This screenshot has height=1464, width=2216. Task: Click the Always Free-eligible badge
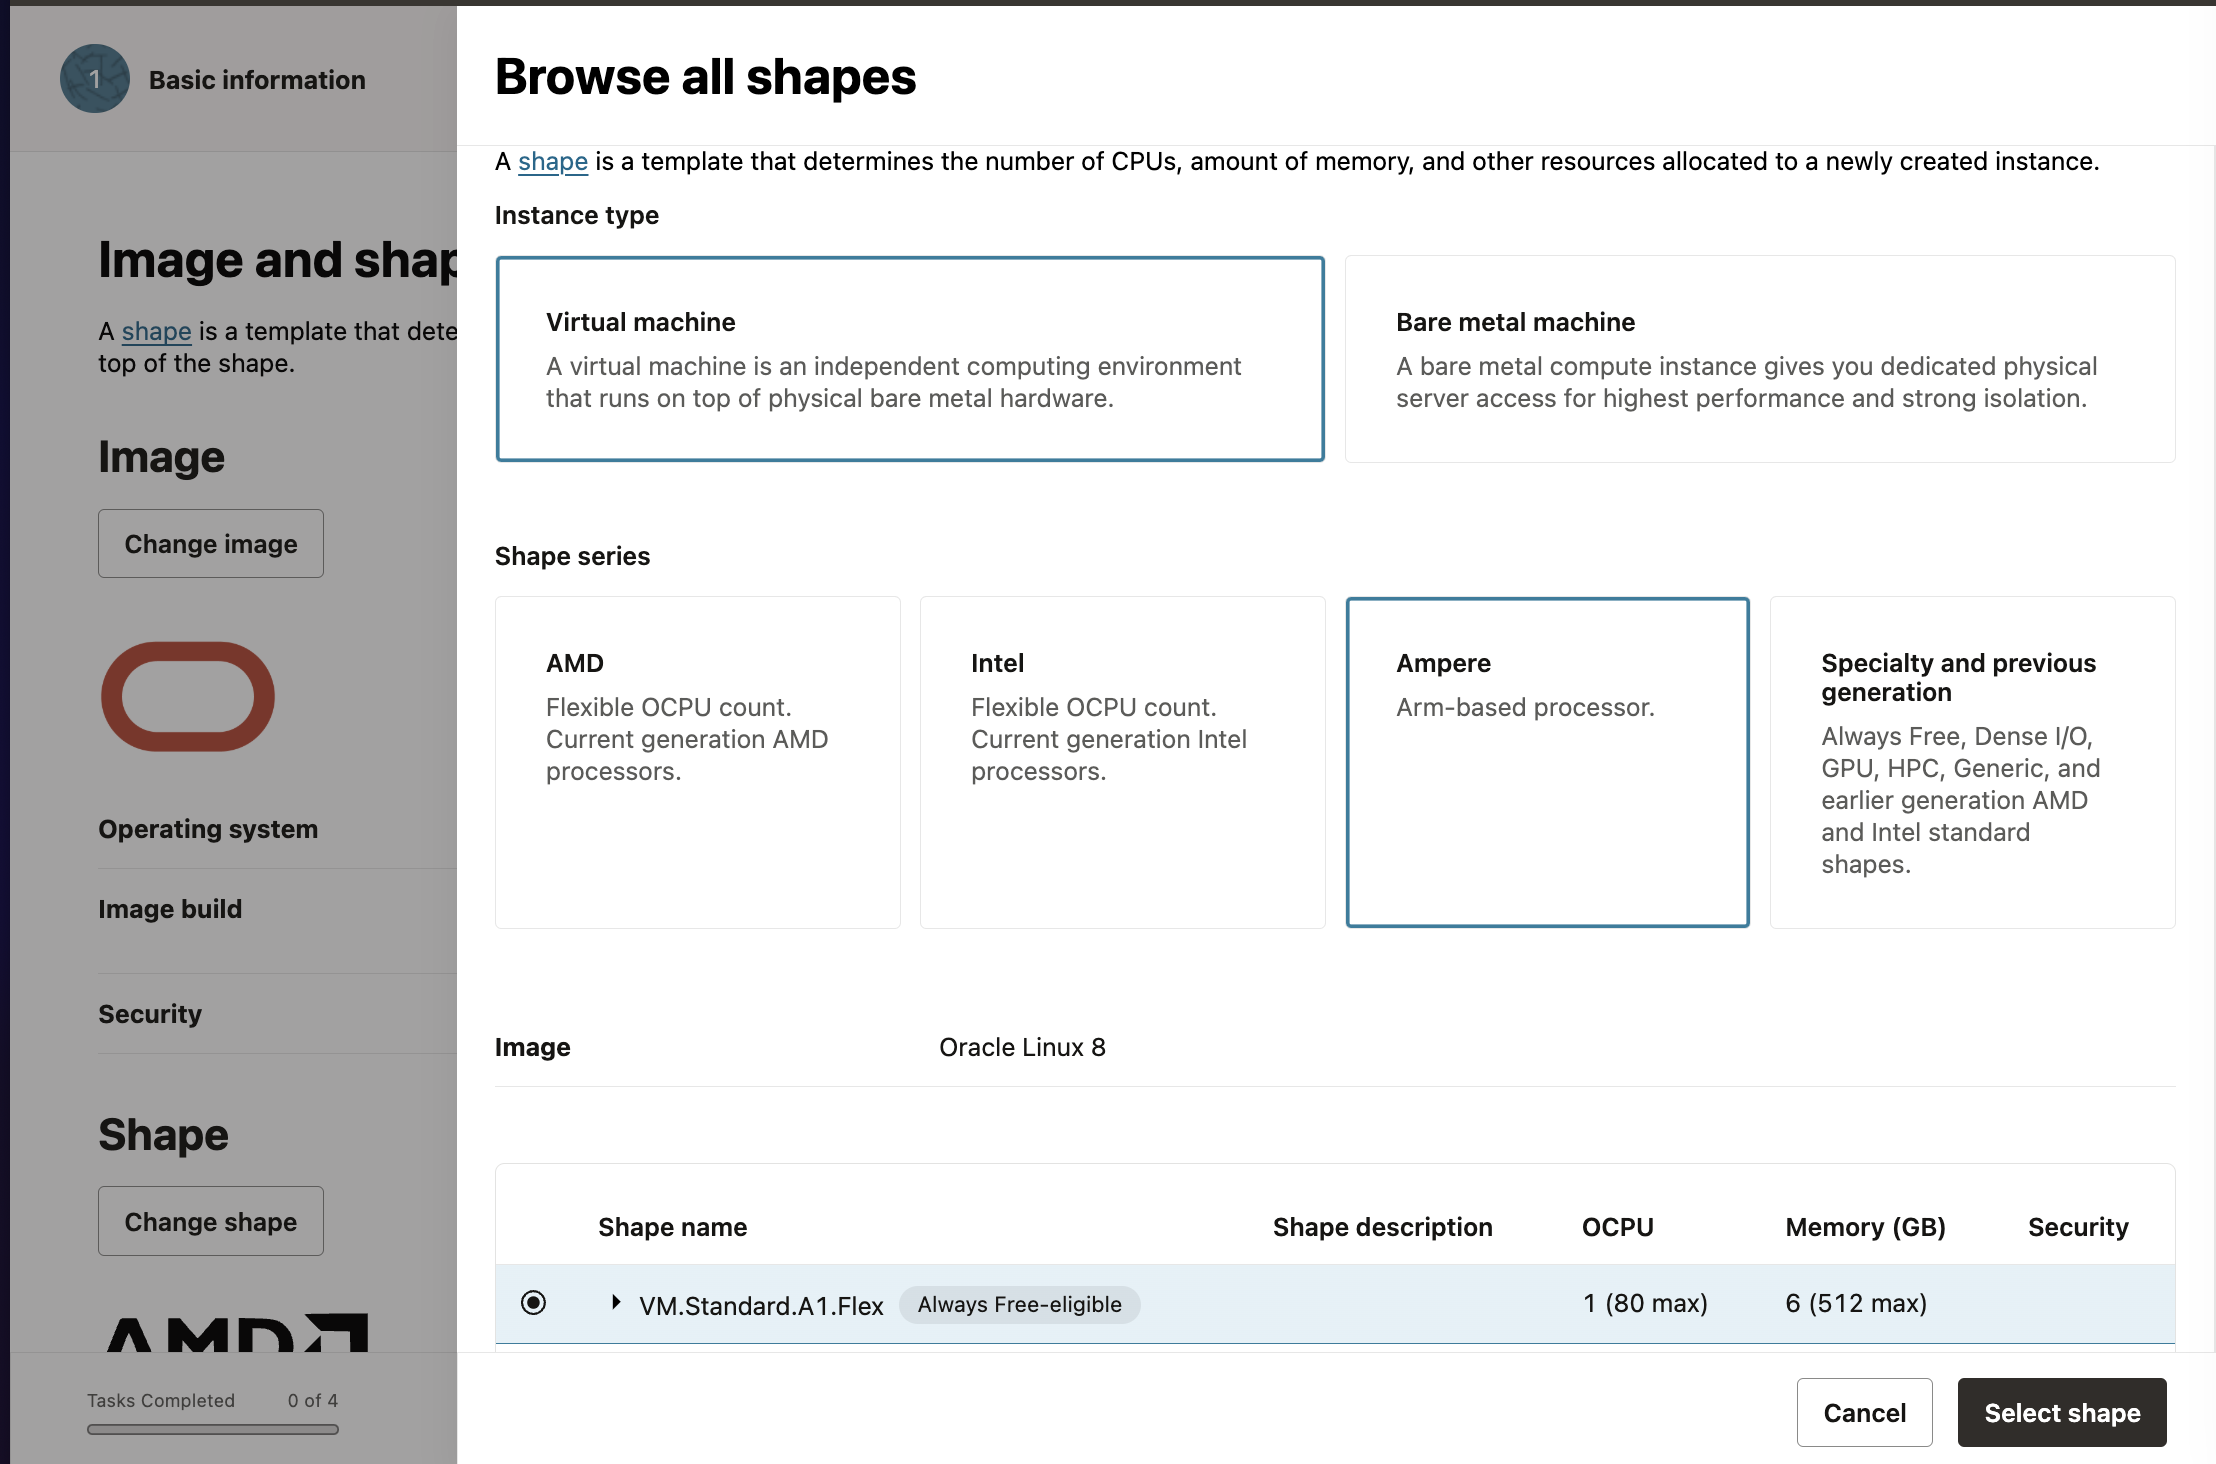click(x=1020, y=1304)
